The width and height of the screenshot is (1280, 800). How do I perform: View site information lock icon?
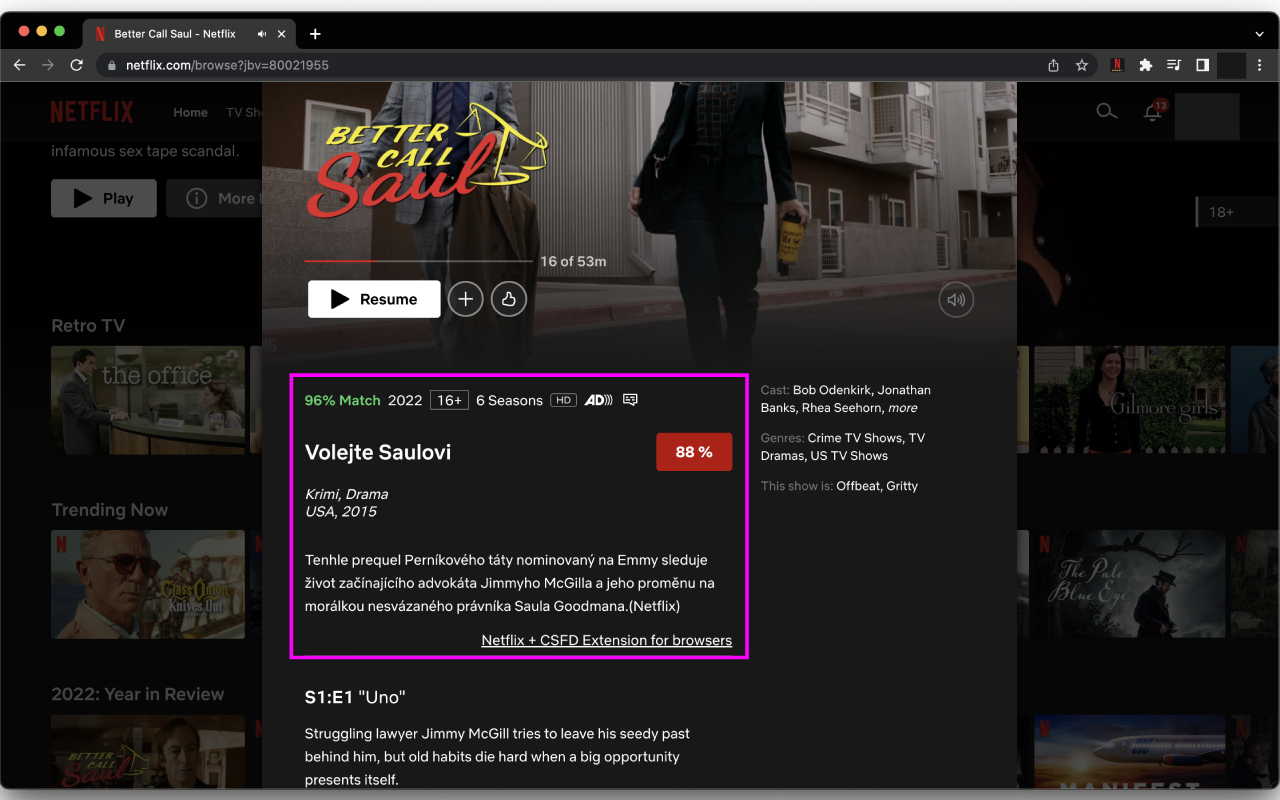112,65
